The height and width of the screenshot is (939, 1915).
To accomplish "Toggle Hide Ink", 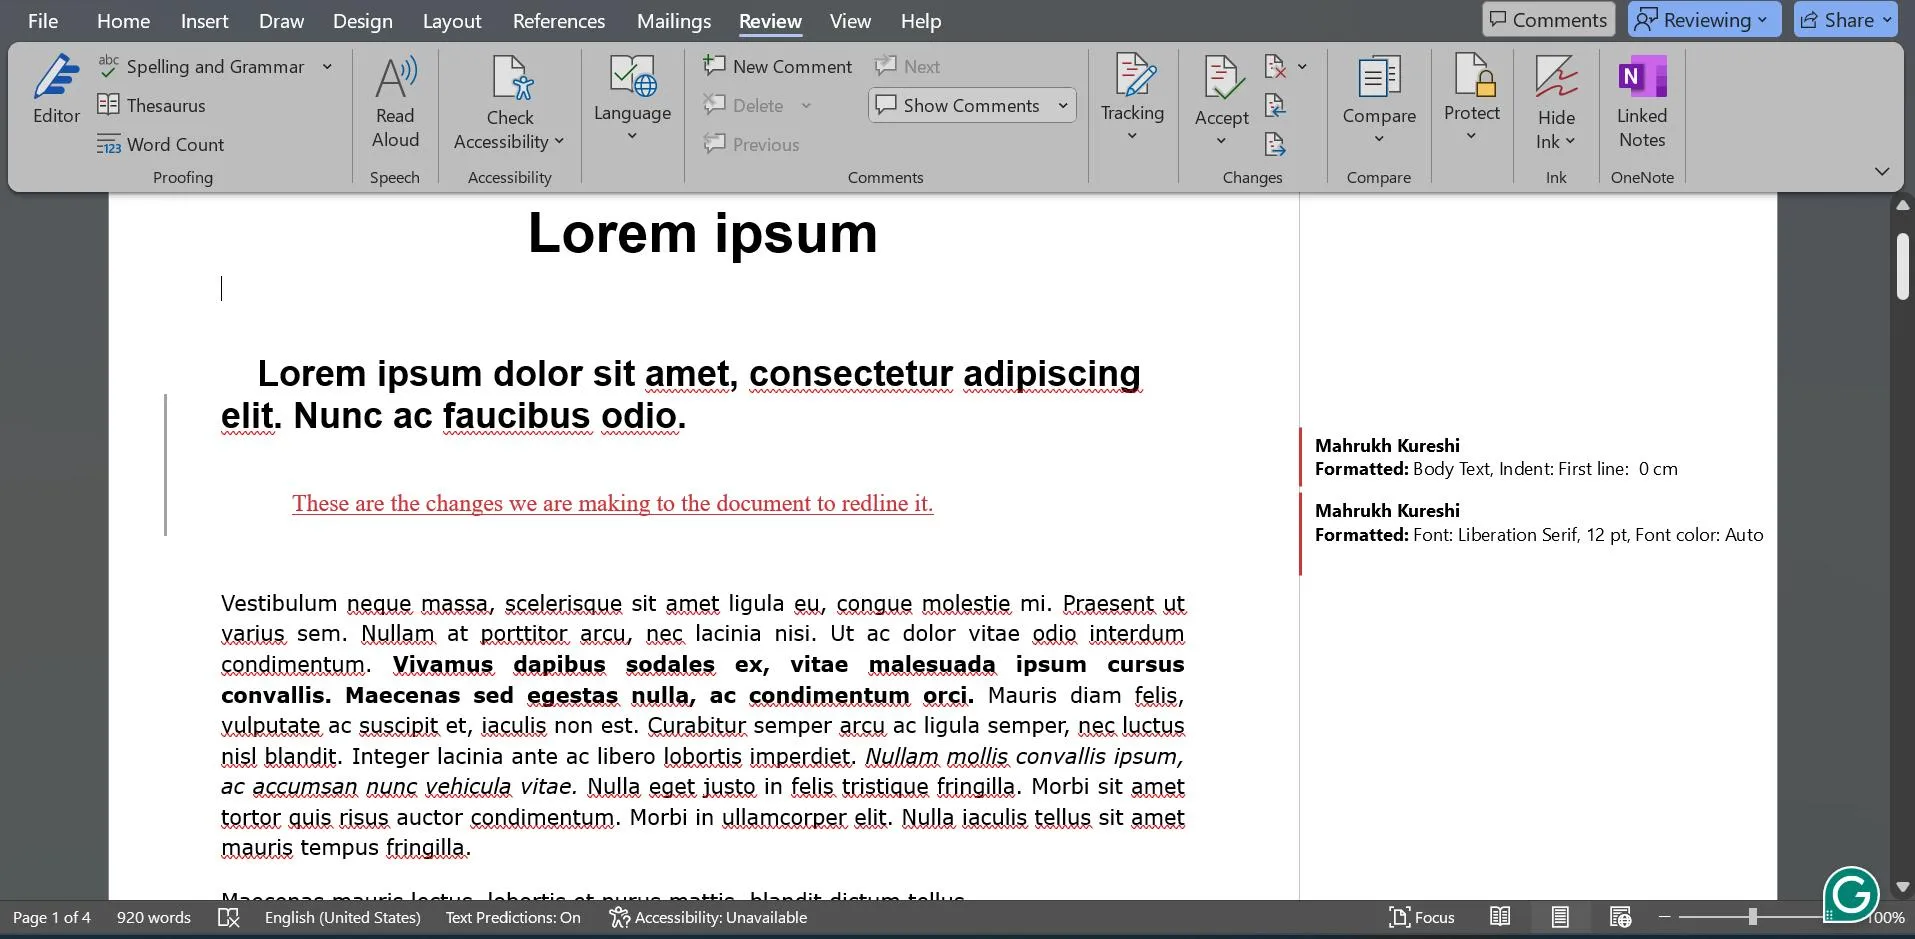I will coord(1555,100).
